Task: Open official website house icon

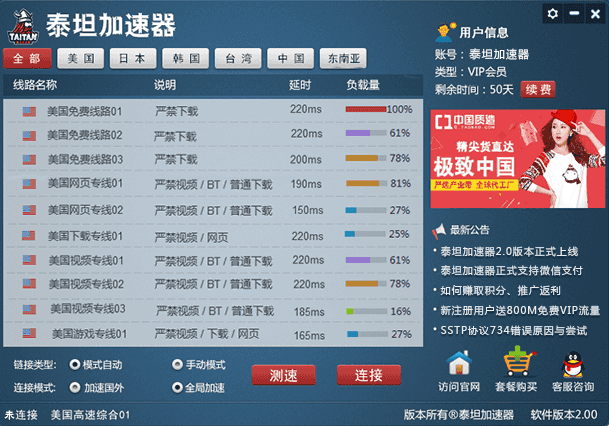Action: [459, 363]
